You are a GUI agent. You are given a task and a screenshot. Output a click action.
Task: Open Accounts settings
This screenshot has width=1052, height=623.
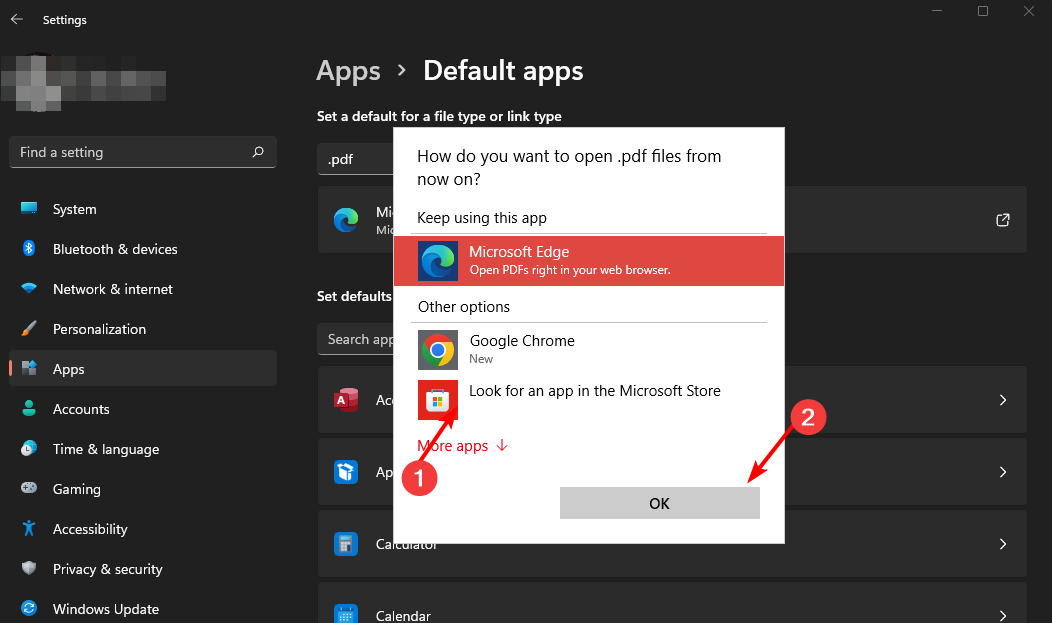point(143,409)
